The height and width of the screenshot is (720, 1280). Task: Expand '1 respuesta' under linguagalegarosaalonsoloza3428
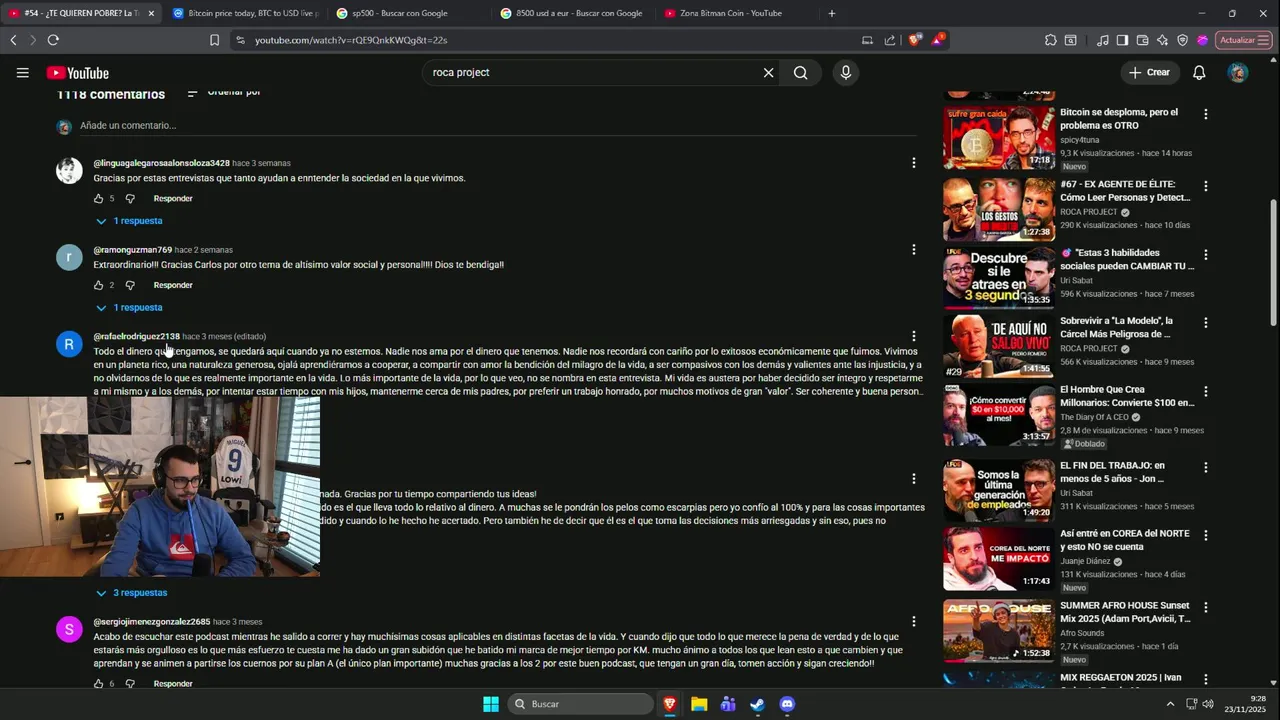(x=129, y=221)
